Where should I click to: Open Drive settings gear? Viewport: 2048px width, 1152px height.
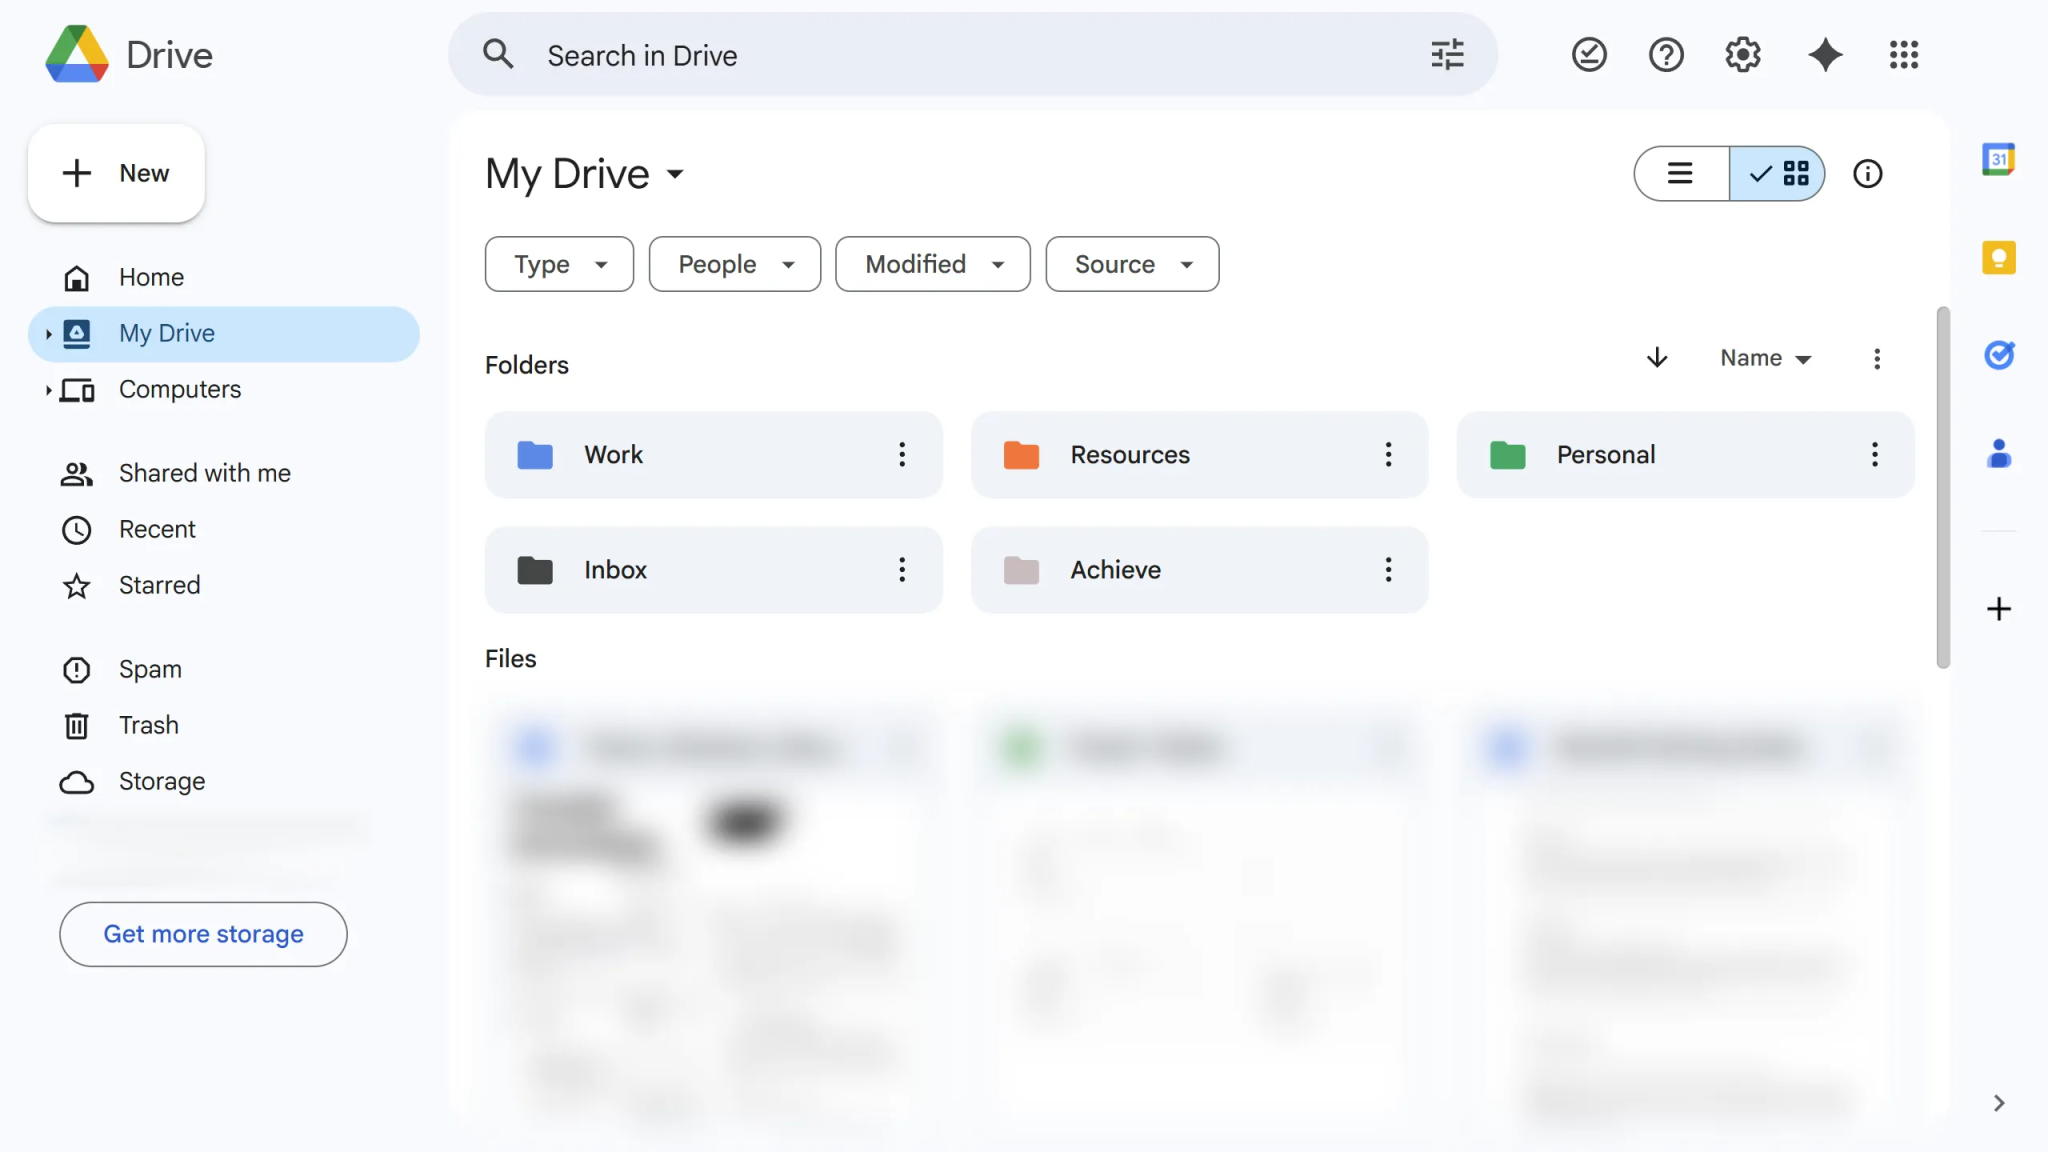(x=1742, y=54)
